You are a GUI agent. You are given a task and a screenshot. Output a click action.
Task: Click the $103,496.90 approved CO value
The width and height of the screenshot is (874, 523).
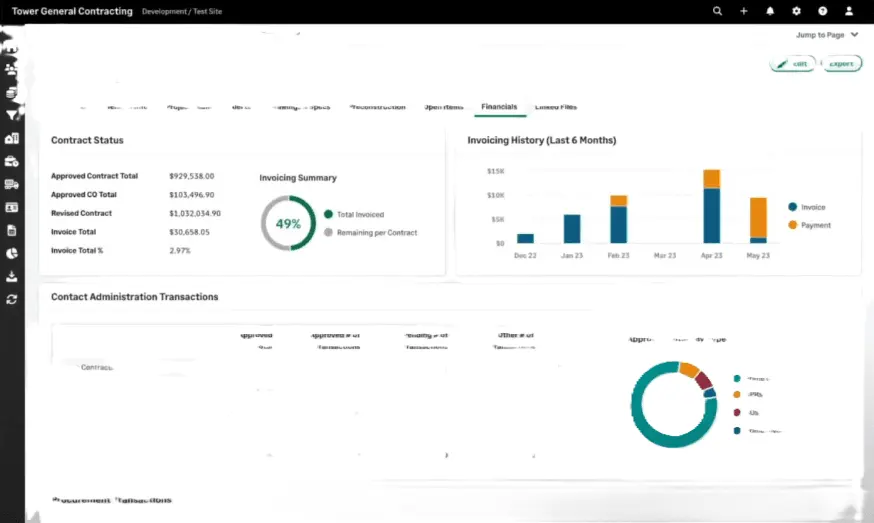point(192,195)
